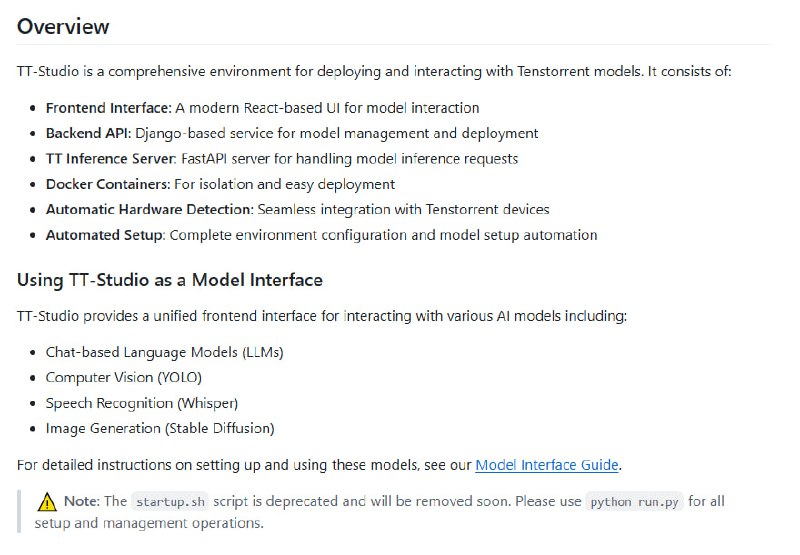Click the Automated Setup bold text
Image resolution: width=800 pixels, height=555 pixels.
tap(105, 235)
